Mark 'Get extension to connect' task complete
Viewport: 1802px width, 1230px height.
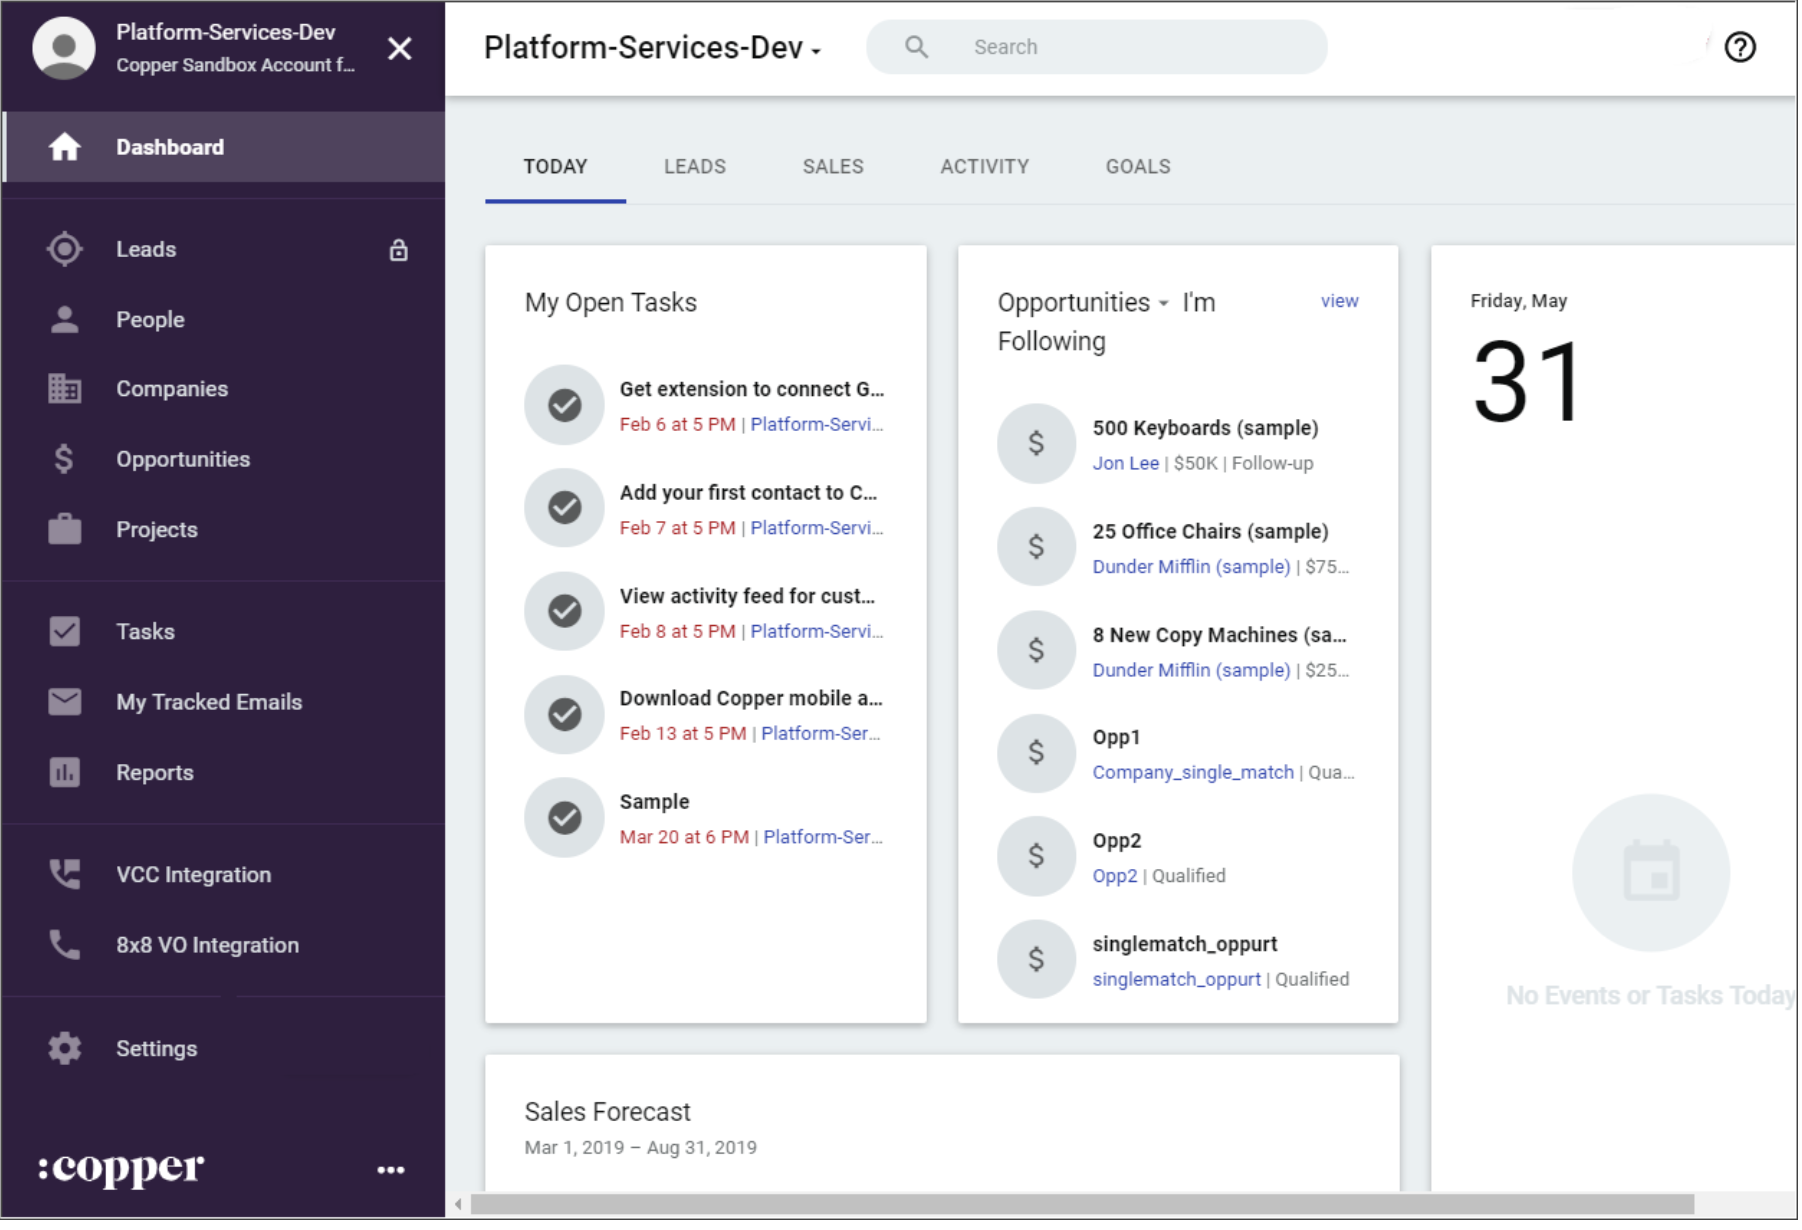coord(565,405)
